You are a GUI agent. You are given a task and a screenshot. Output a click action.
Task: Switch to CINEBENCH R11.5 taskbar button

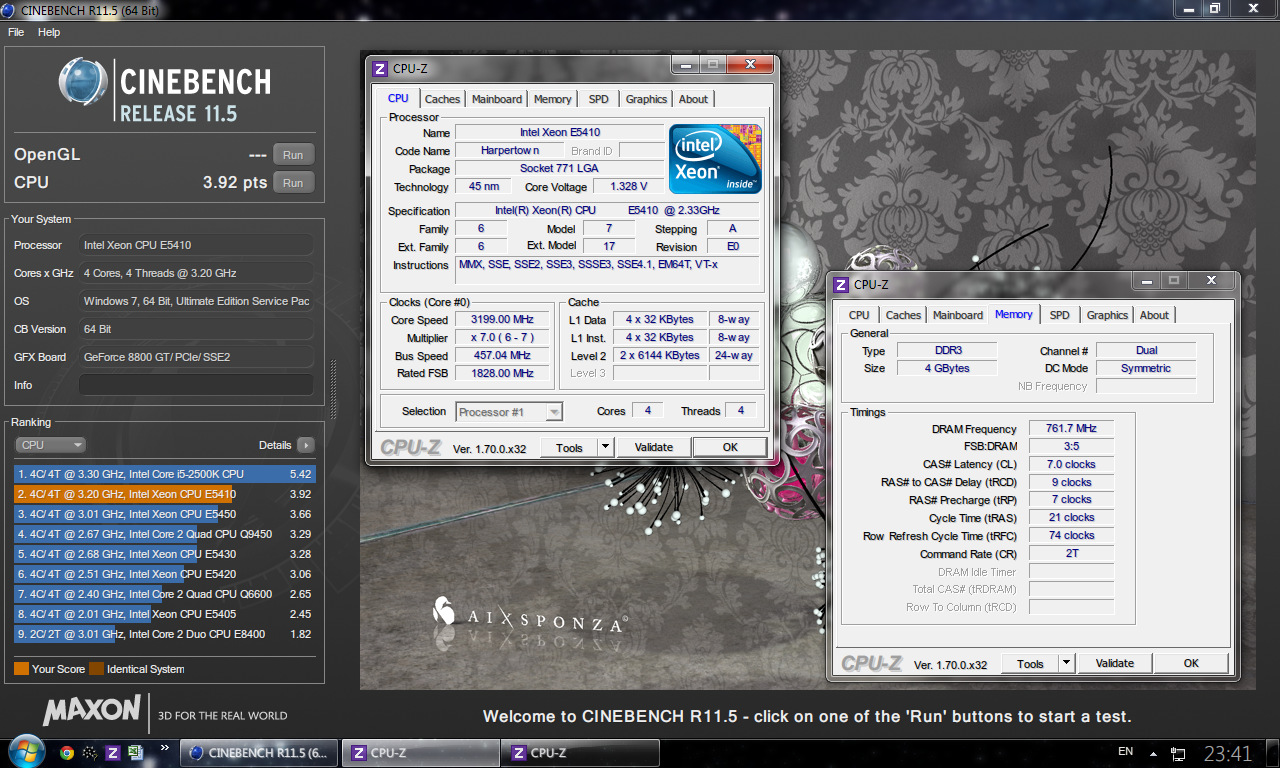pos(260,753)
